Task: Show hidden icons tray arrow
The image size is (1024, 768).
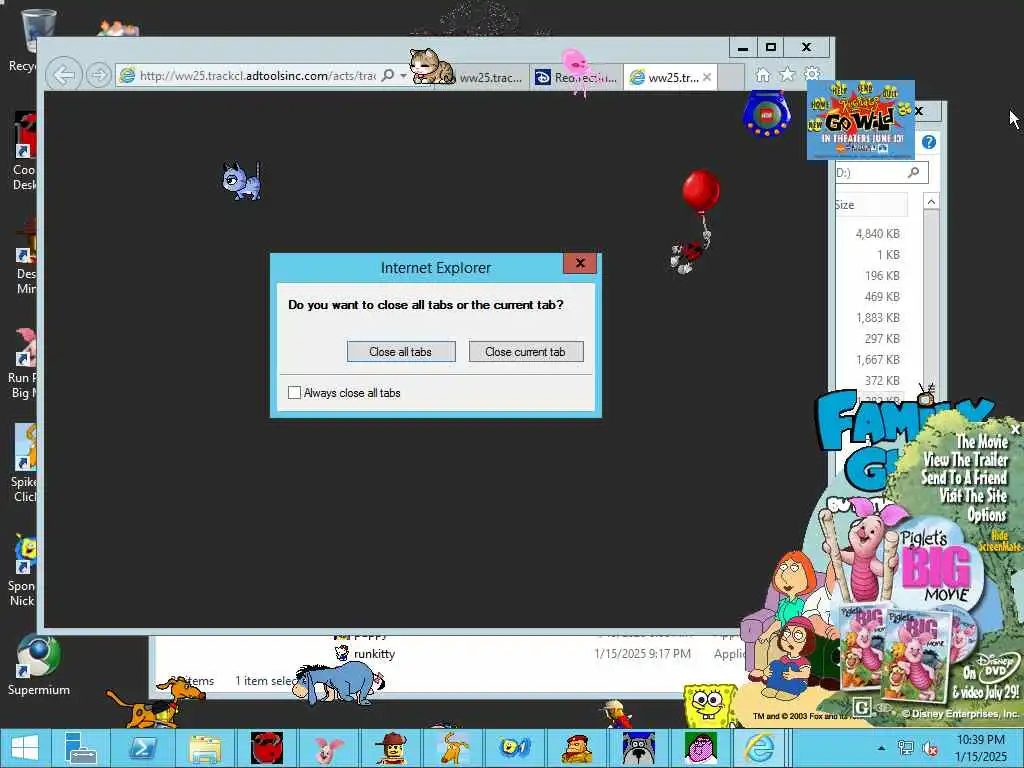Action: [882, 748]
